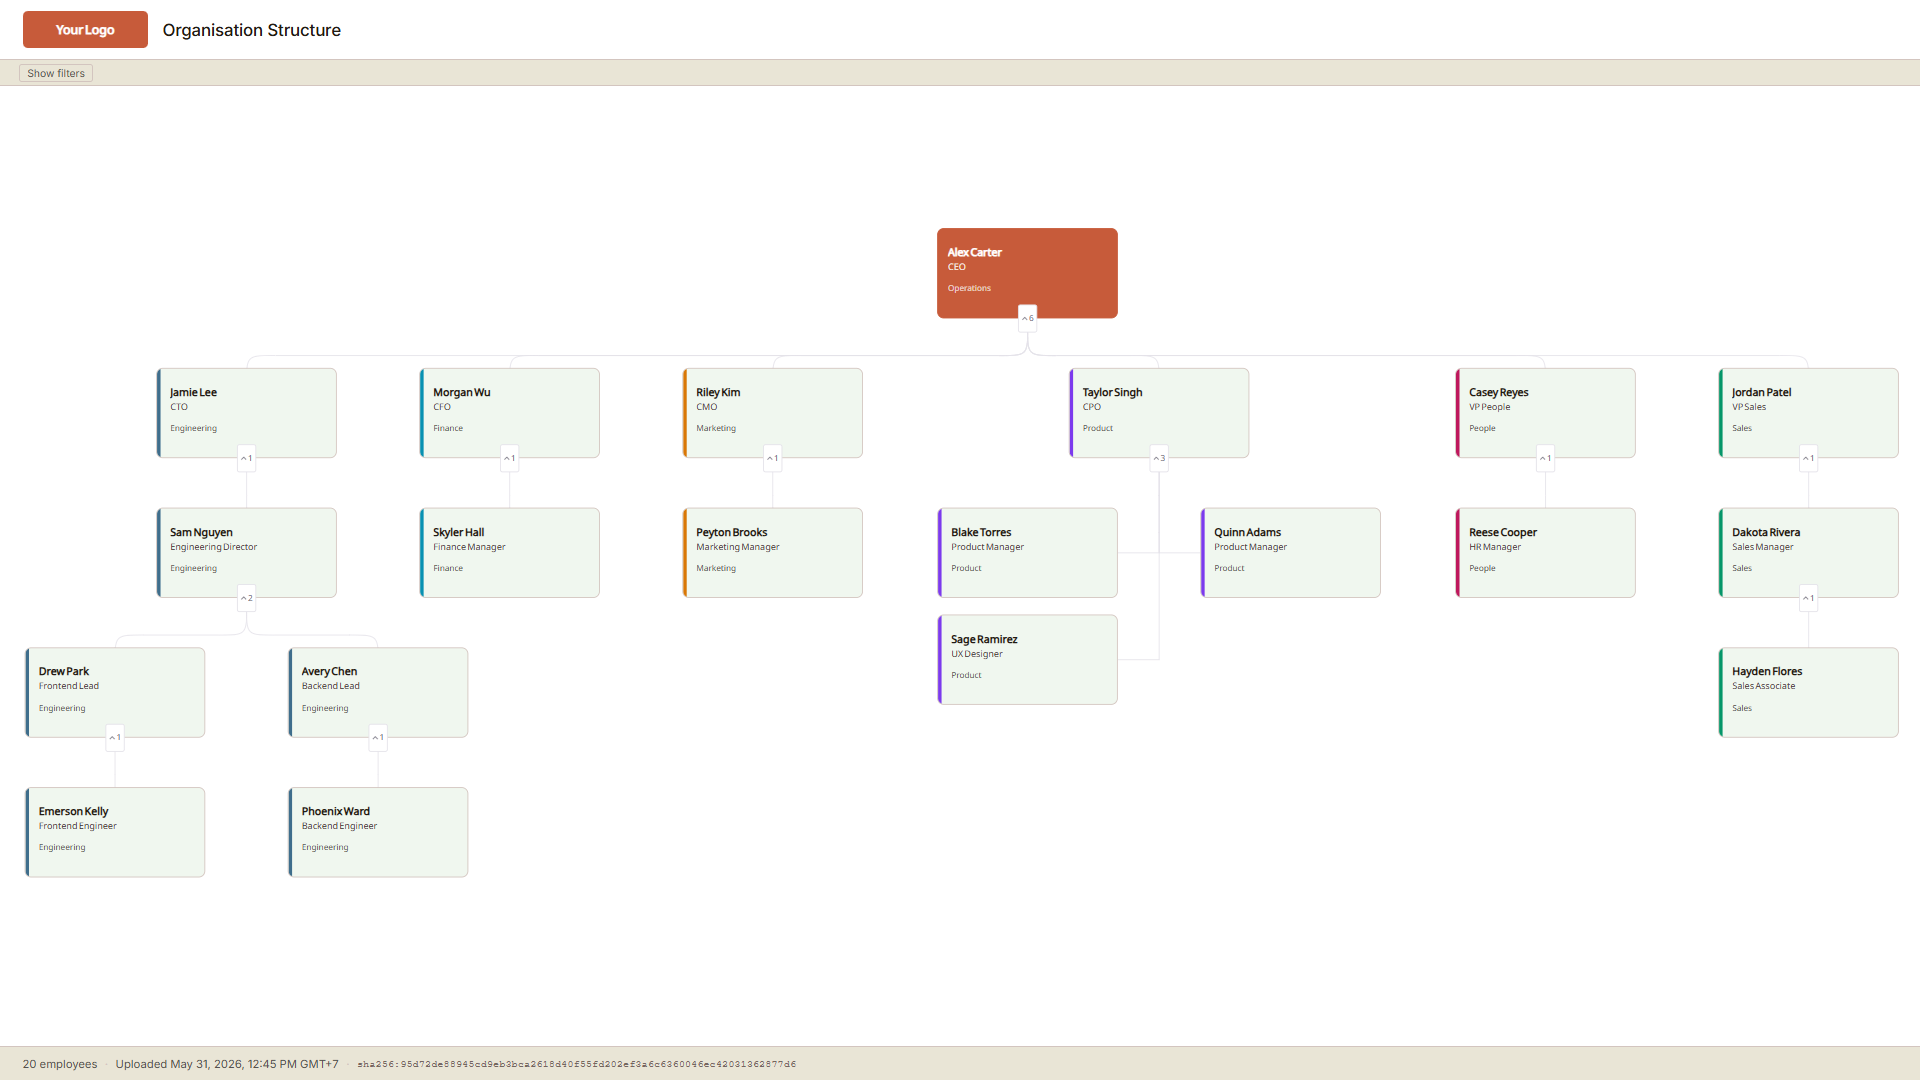Screen dimensions: 1920x1080
Task: Collapse Alex Carter's 6 direct reports
Action: pos(1027,318)
